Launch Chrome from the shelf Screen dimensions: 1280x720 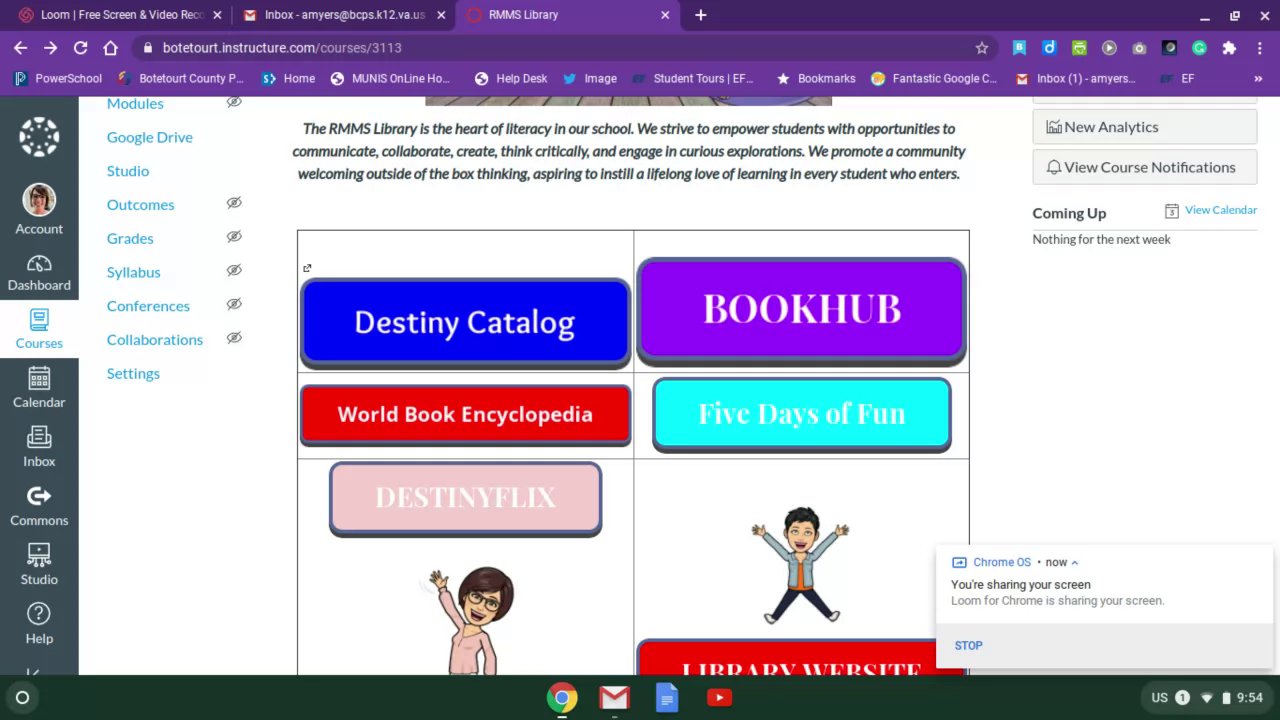pos(562,697)
